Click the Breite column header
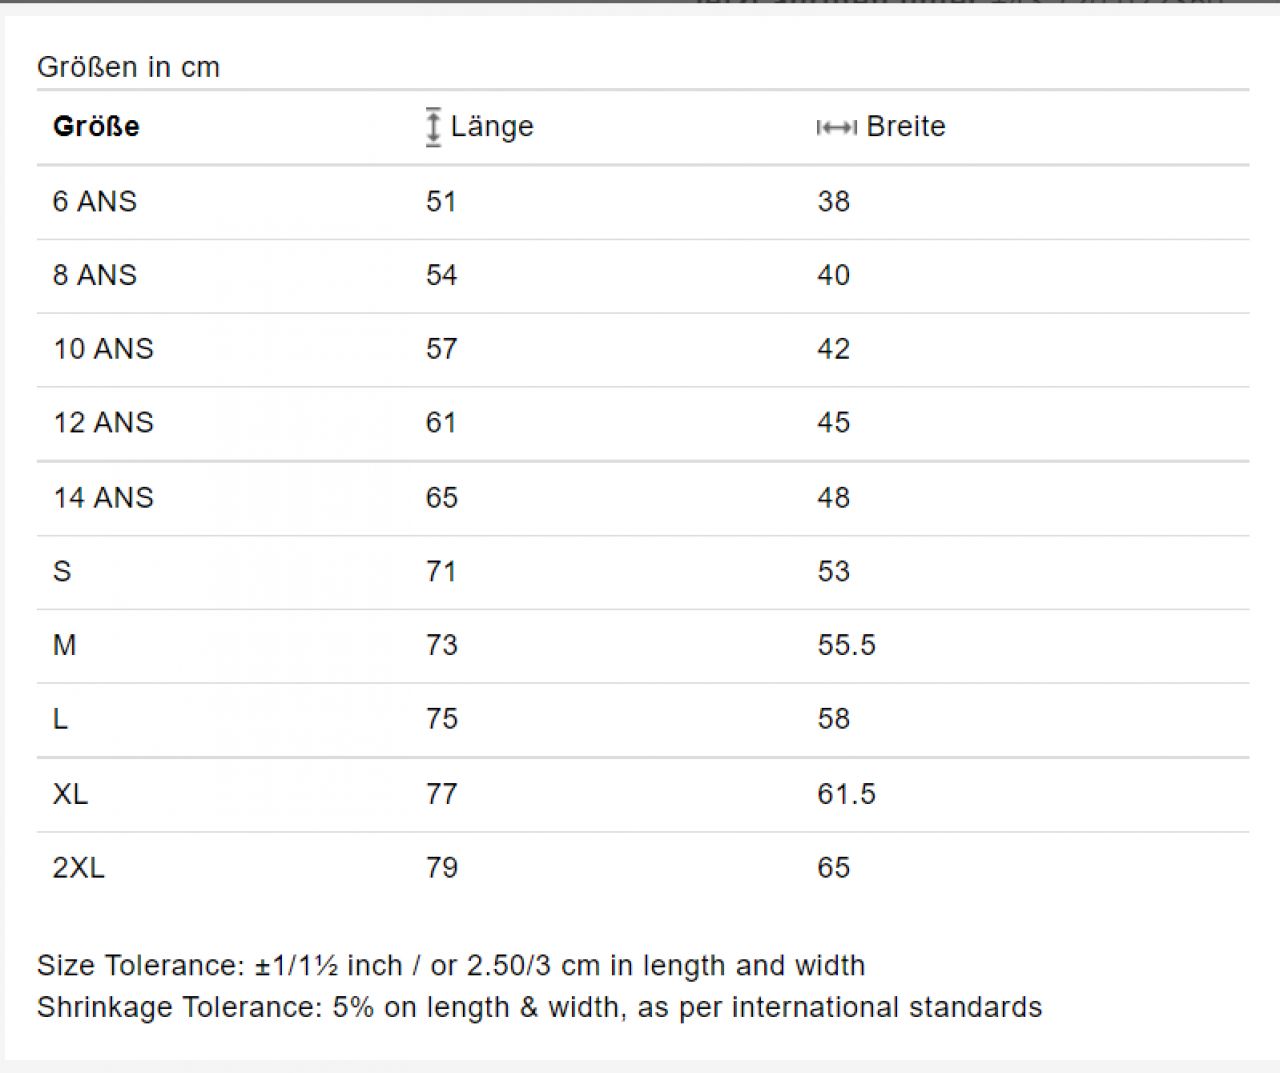This screenshot has width=1280, height=1073. coord(906,127)
